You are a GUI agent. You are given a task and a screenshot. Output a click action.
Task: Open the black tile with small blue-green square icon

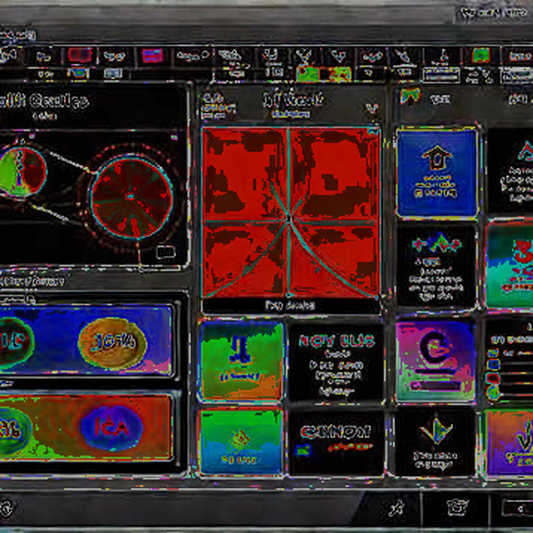click(336, 442)
